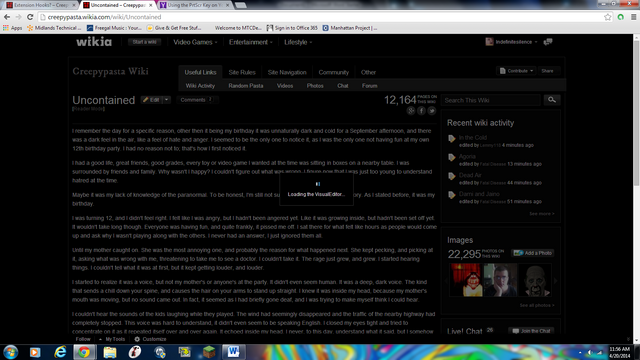The image size is (640, 360).
Task: Expand the Entertainment menu
Action: point(250,42)
